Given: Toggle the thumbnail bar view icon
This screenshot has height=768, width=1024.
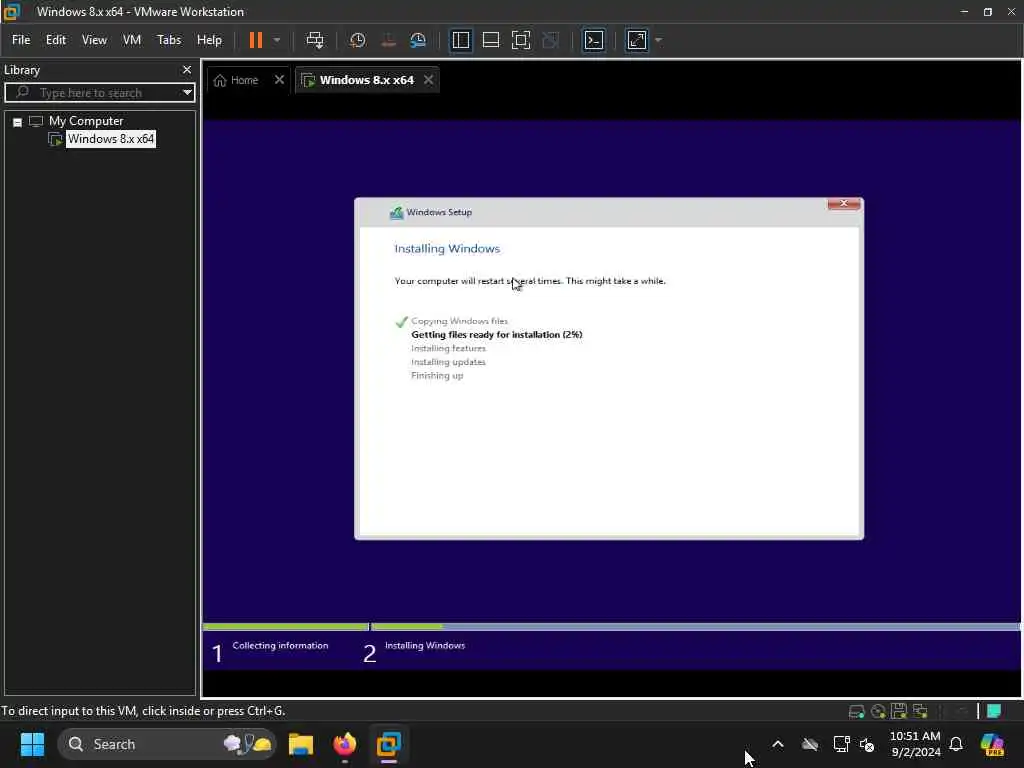Looking at the screenshot, I should pyautogui.click(x=490, y=40).
